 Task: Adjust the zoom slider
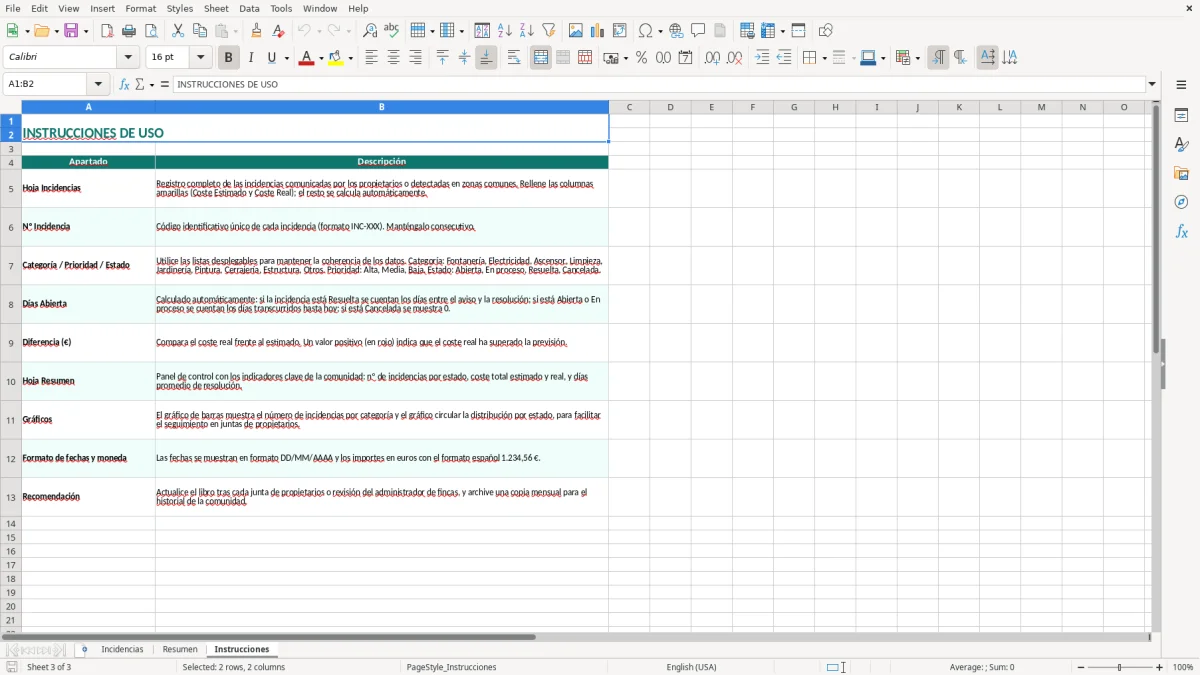[x=1120, y=667]
